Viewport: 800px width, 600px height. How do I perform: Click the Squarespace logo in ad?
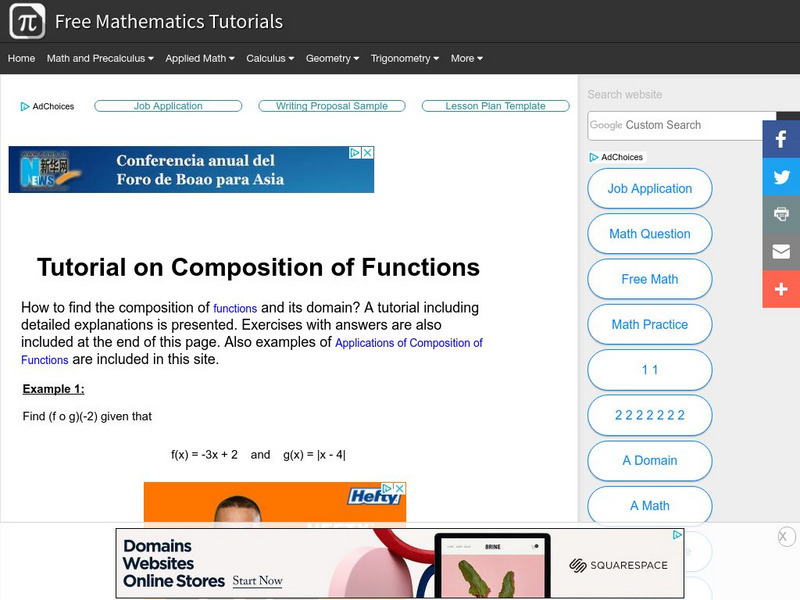tap(618, 565)
